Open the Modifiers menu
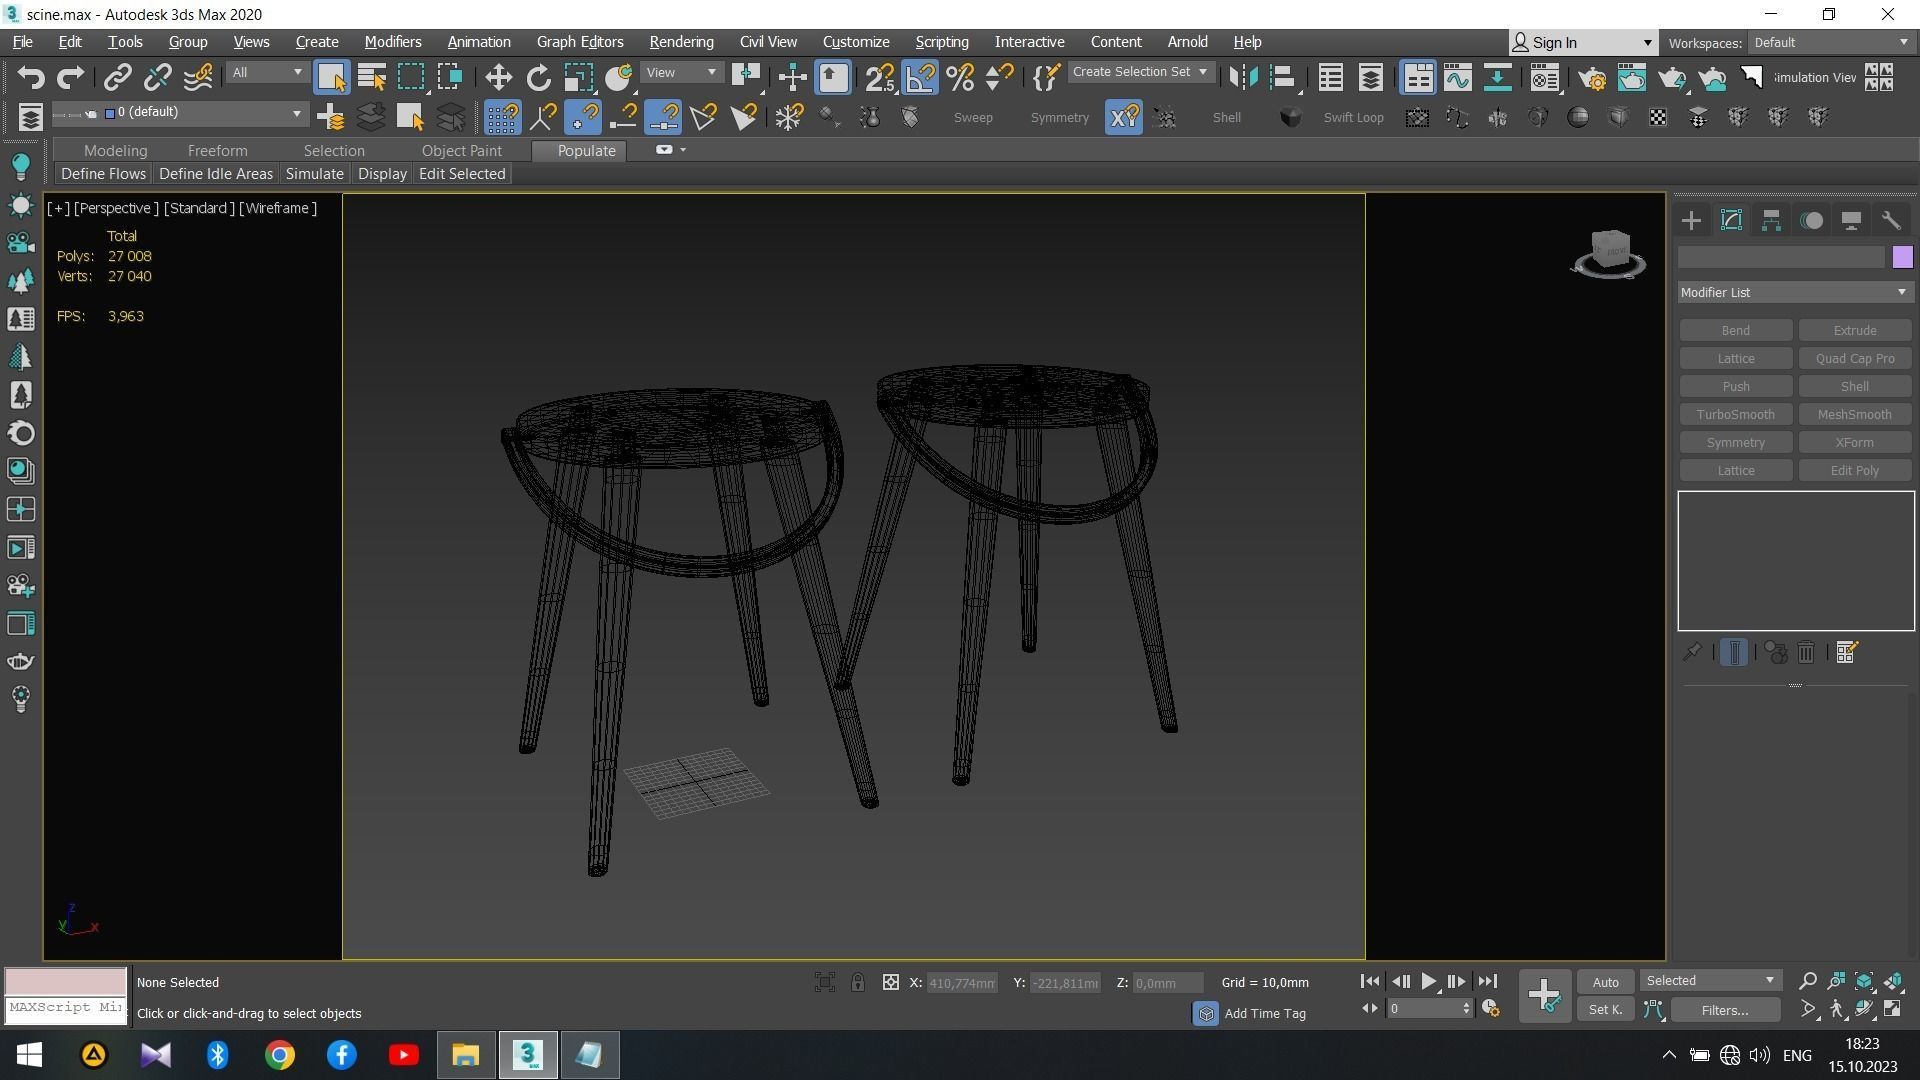 (x=393, y=42)
